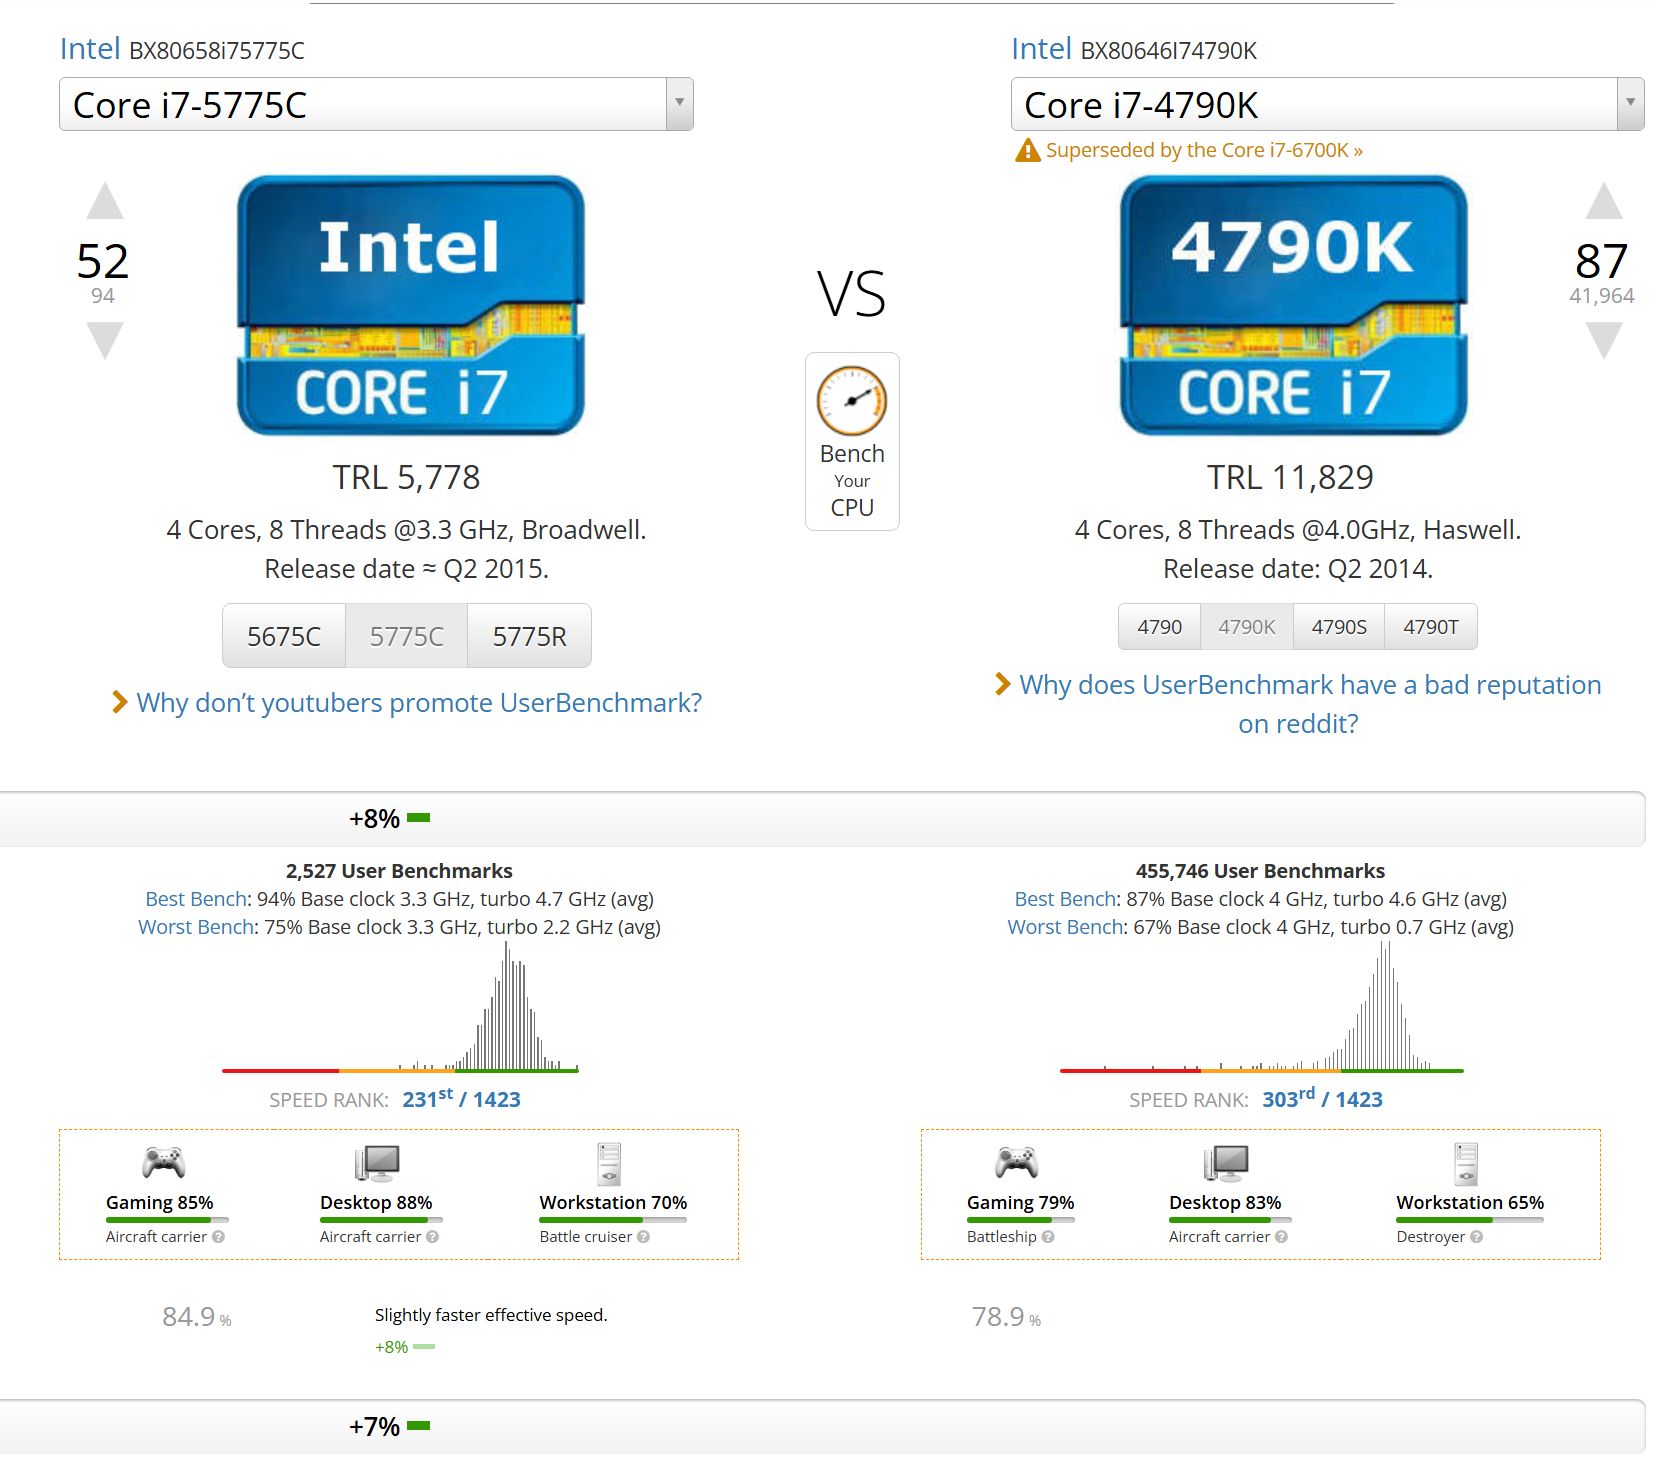Click the i7-5775C Workstation tower icon
This screenshot has height=1479, width=1656.
coord(609,1163)
